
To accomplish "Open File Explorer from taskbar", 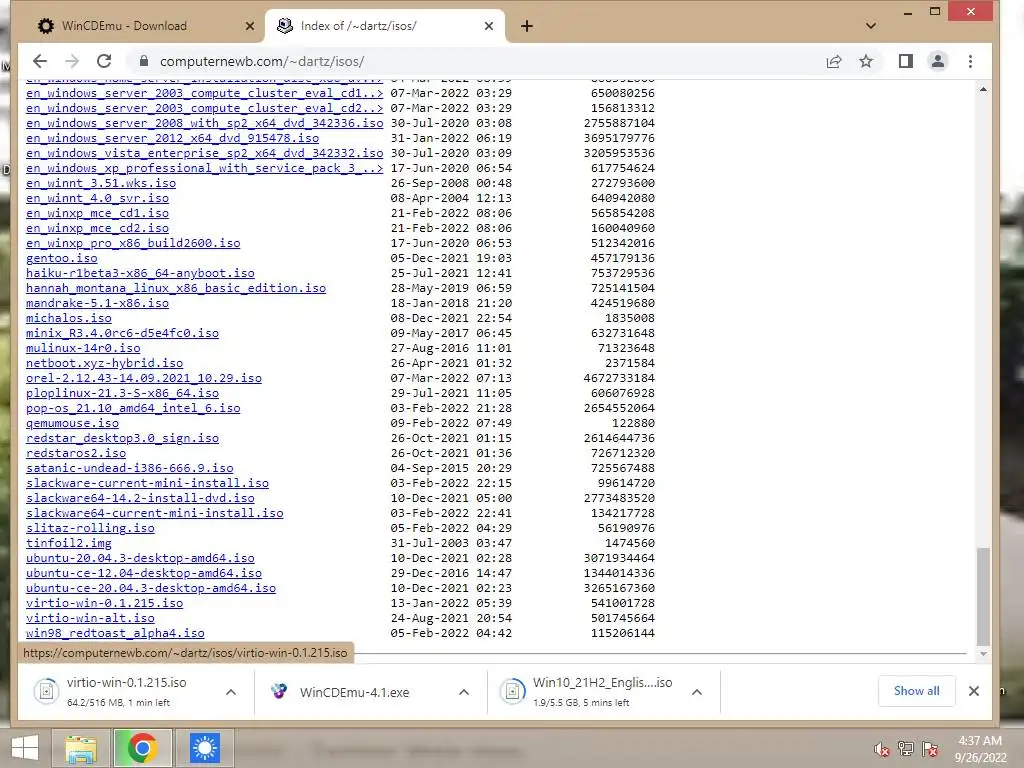I will 80,748.
